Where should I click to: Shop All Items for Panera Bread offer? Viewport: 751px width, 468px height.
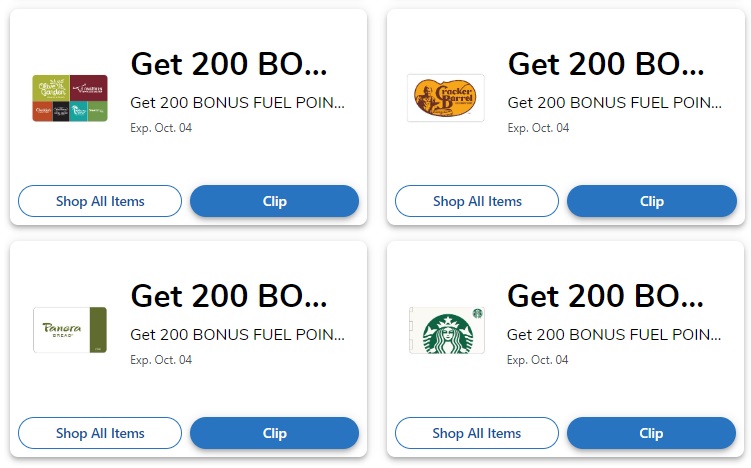click(100, 433)
